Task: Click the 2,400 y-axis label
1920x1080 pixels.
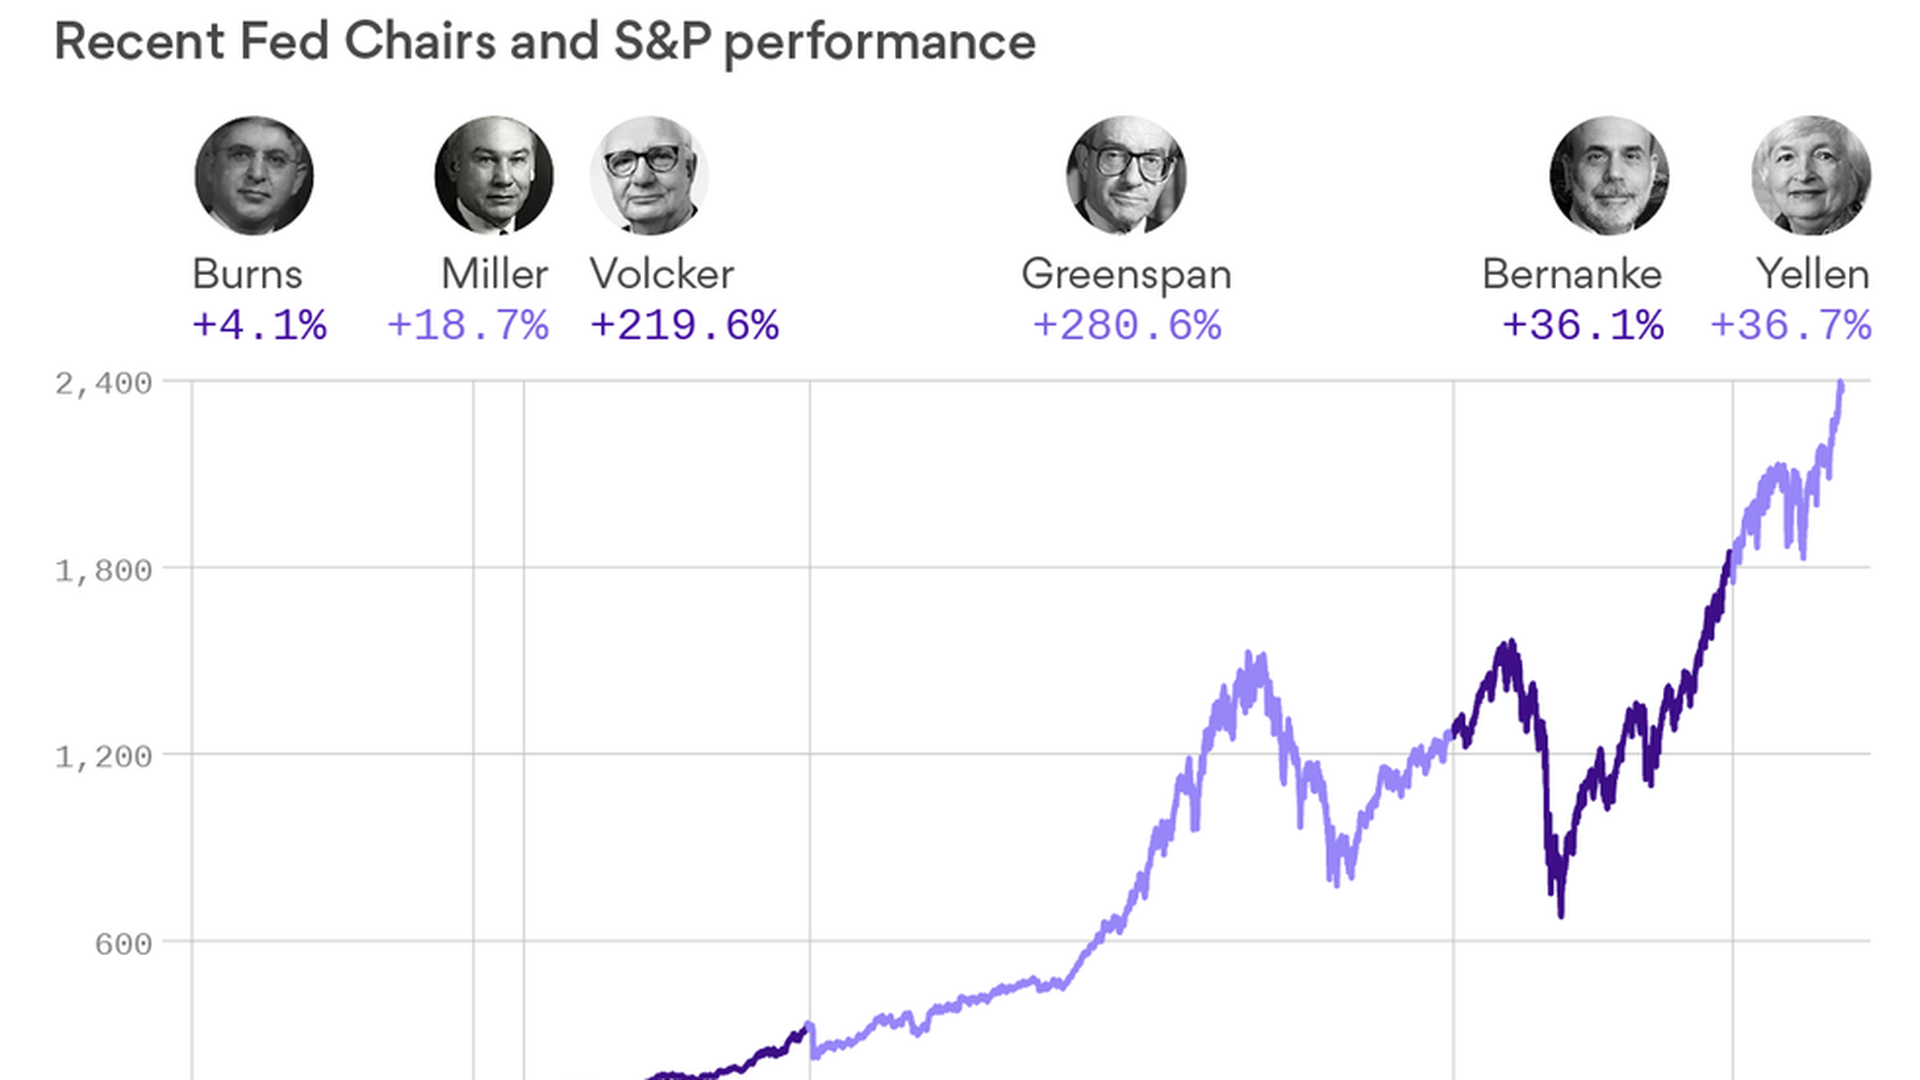Action: [x=103, y=384]
